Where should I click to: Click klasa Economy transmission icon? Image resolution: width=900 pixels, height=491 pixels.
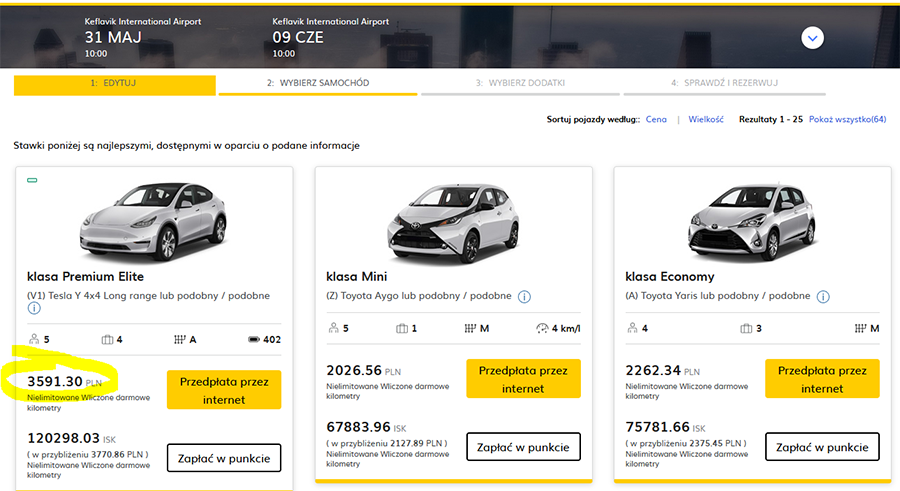[x=860, y=328]
